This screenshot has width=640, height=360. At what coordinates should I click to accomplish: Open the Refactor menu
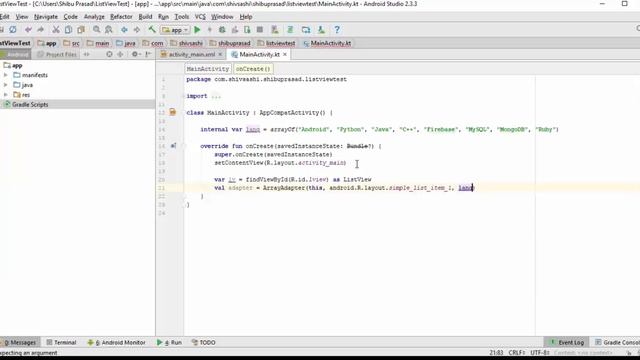click(x=121, y=17)
